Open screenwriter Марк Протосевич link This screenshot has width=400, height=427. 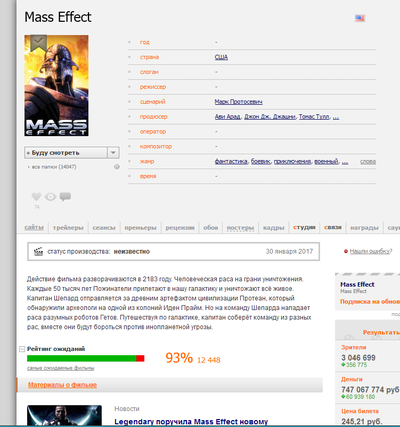(238, 102)
